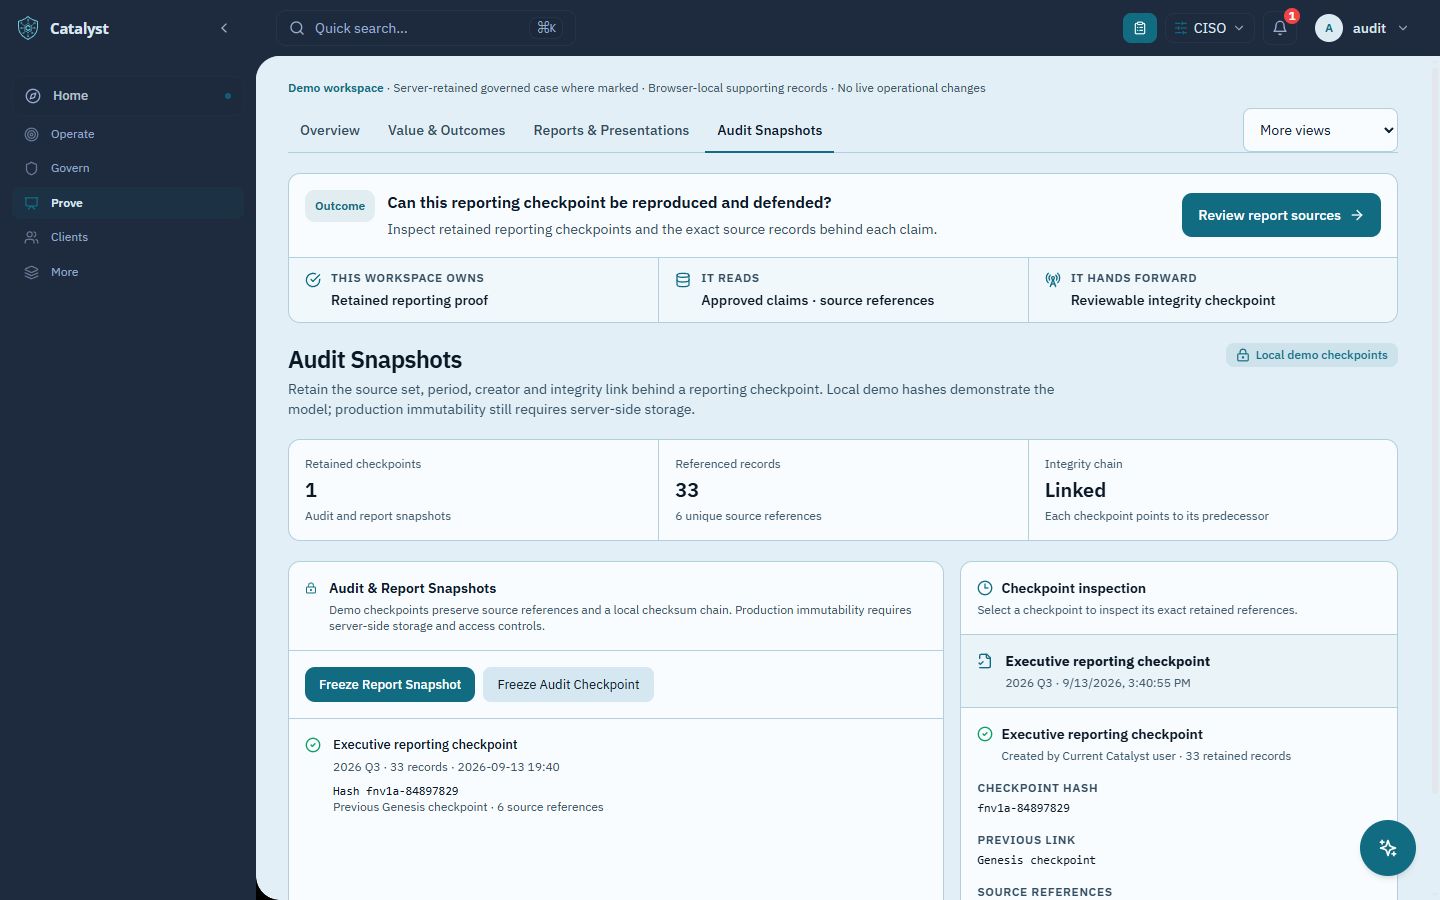Focus the Quick search field

[x=426, y=28]
